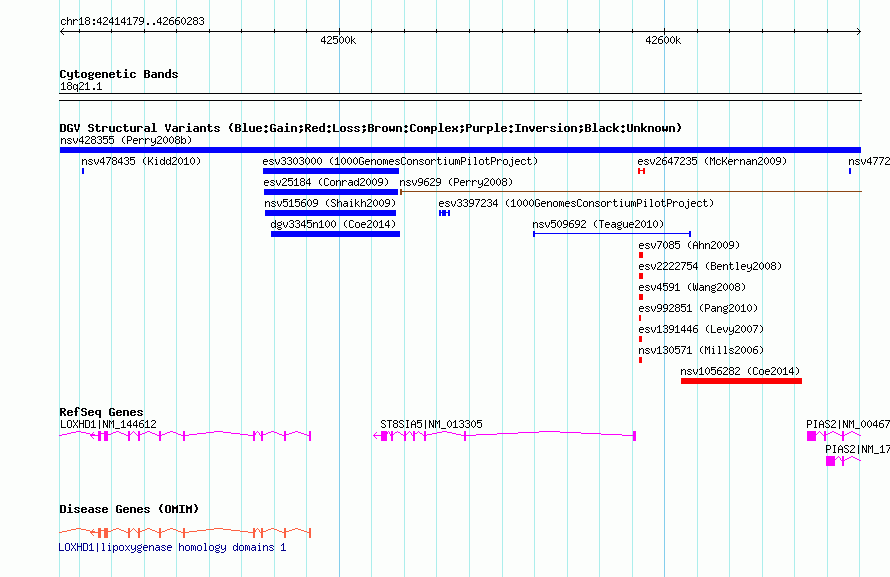Click the left arrow of the ruler

click(x=62, y=32)
